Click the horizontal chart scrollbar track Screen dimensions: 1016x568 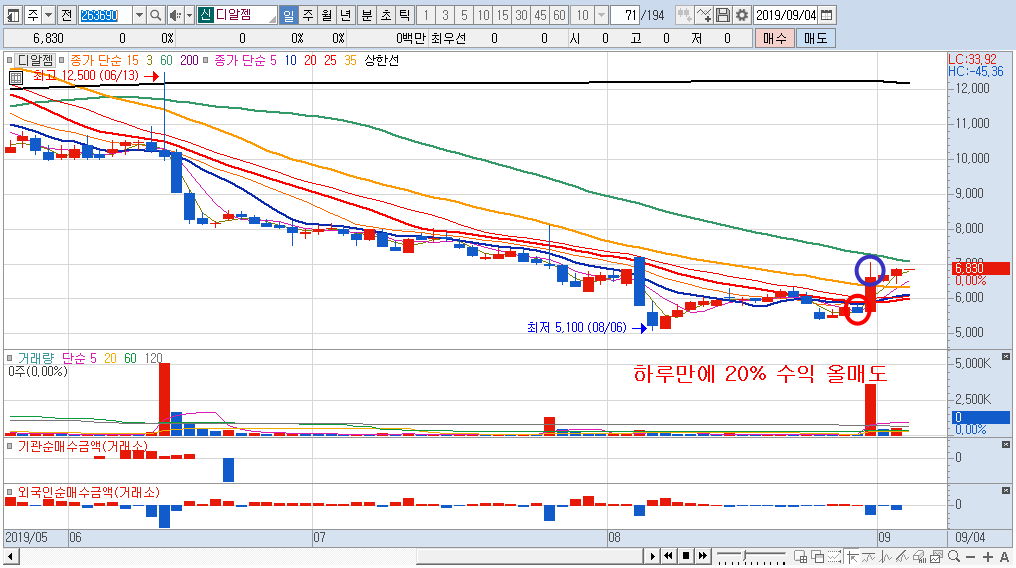coord(330,556)
